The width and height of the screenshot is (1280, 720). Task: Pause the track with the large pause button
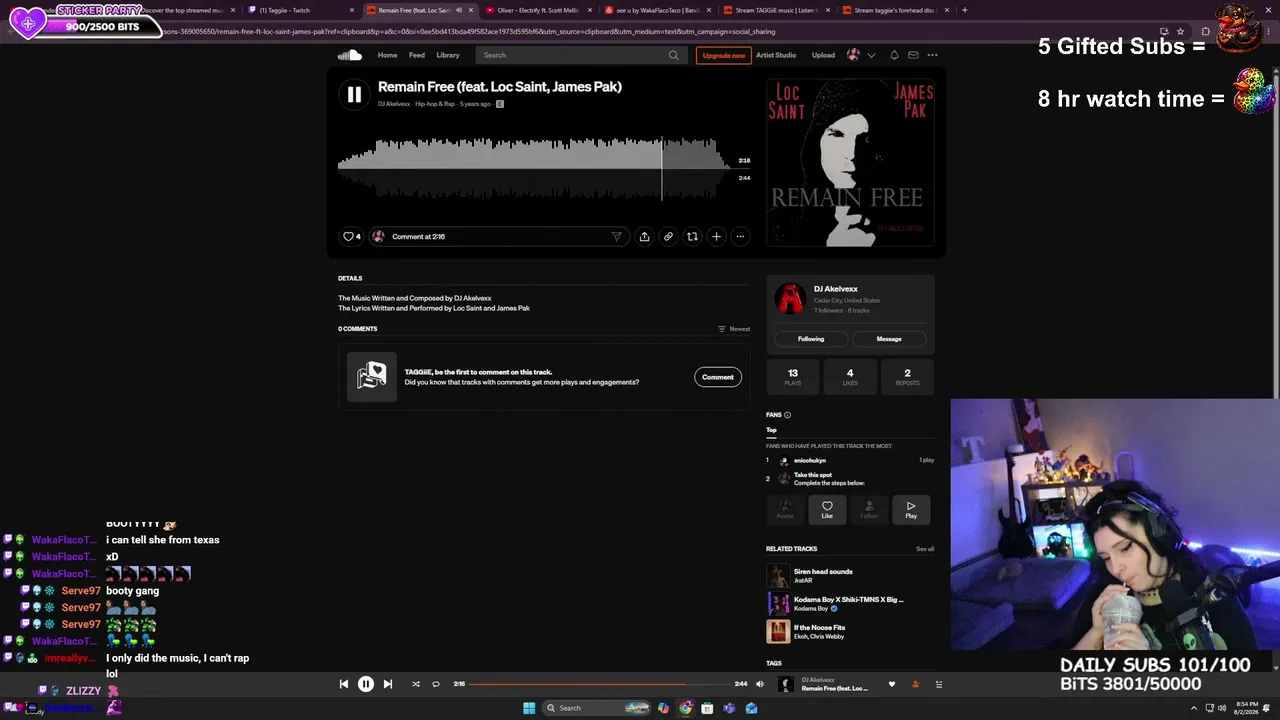[x=354, y=94]
